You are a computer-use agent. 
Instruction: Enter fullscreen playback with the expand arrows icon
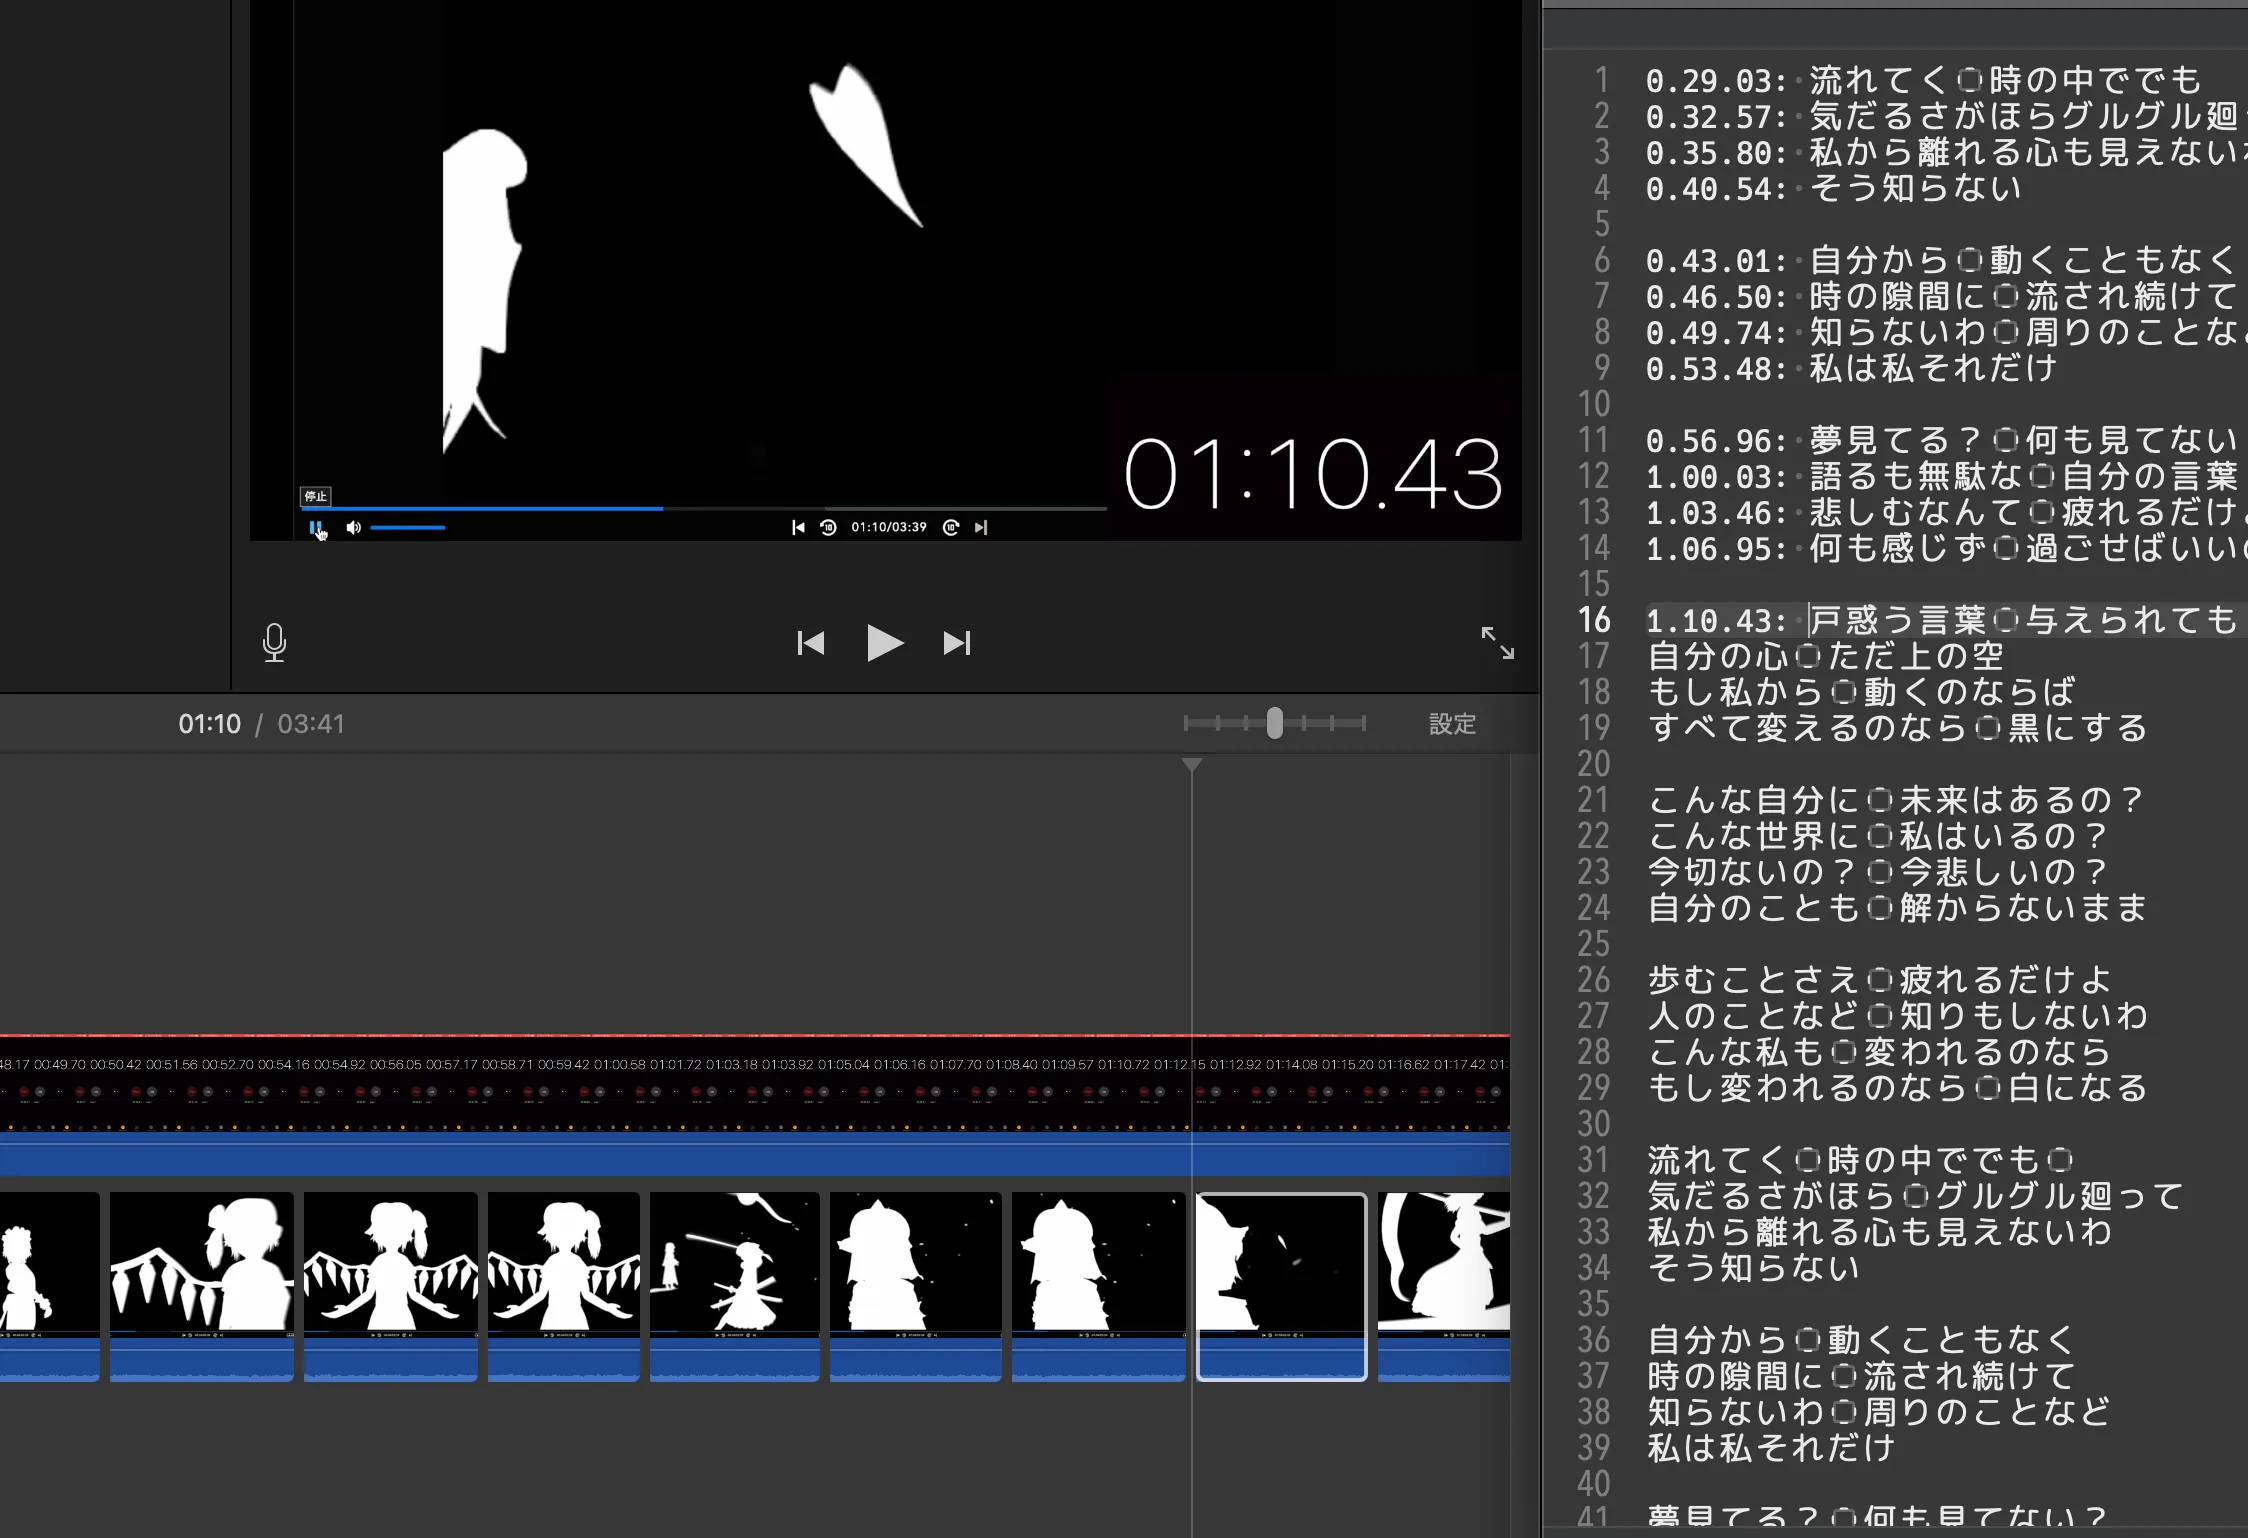coord(1497,643)
